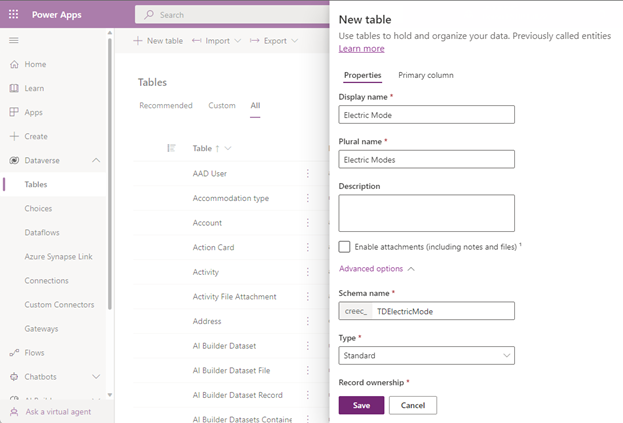Switch to Recommended tables tab
623x423 pixels.
pos(166,105)
